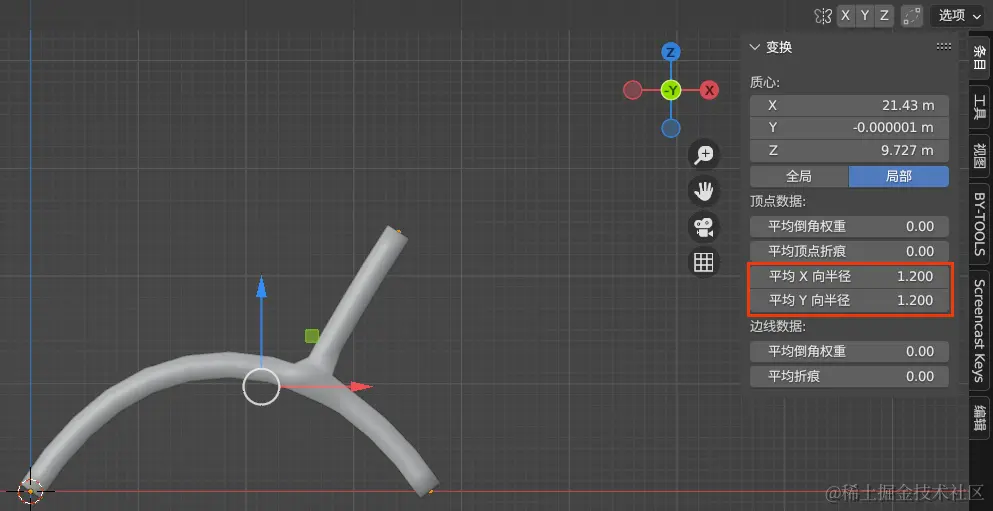Click the negative Z gizmo circle
Viewport: 993px width, 511px height.
(671, 129)
